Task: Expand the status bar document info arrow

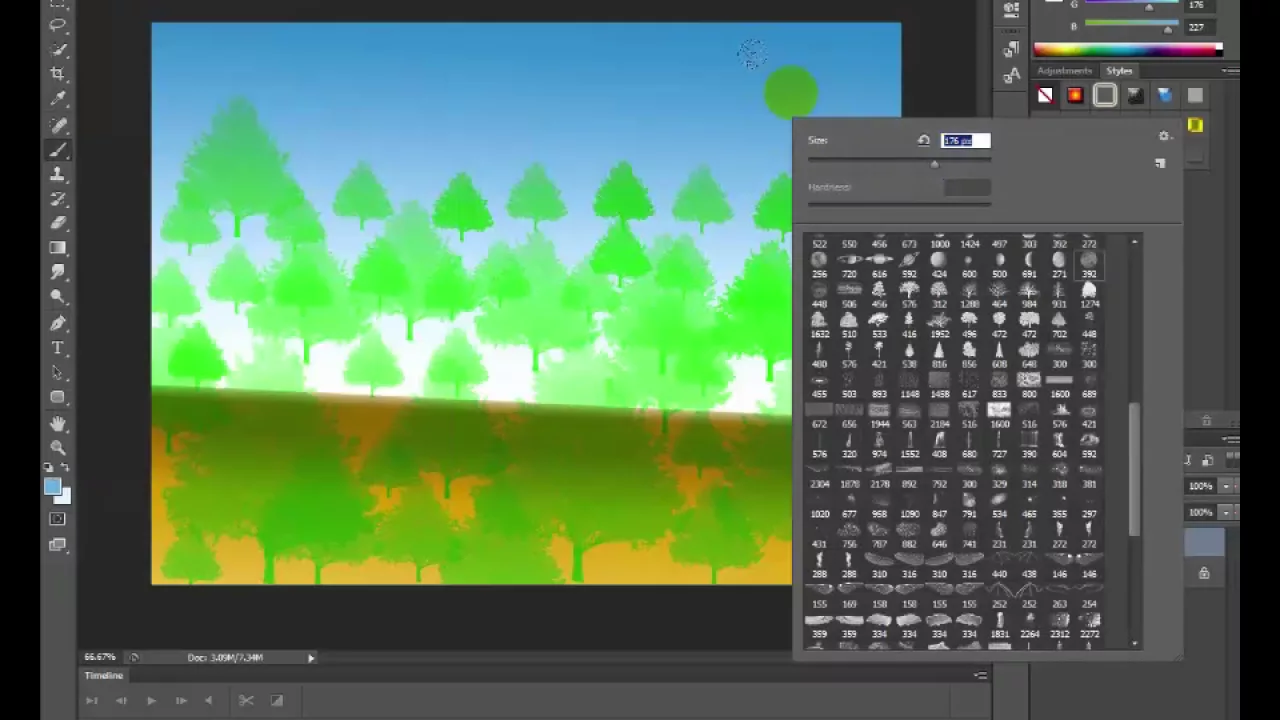Action: [311, 657]
